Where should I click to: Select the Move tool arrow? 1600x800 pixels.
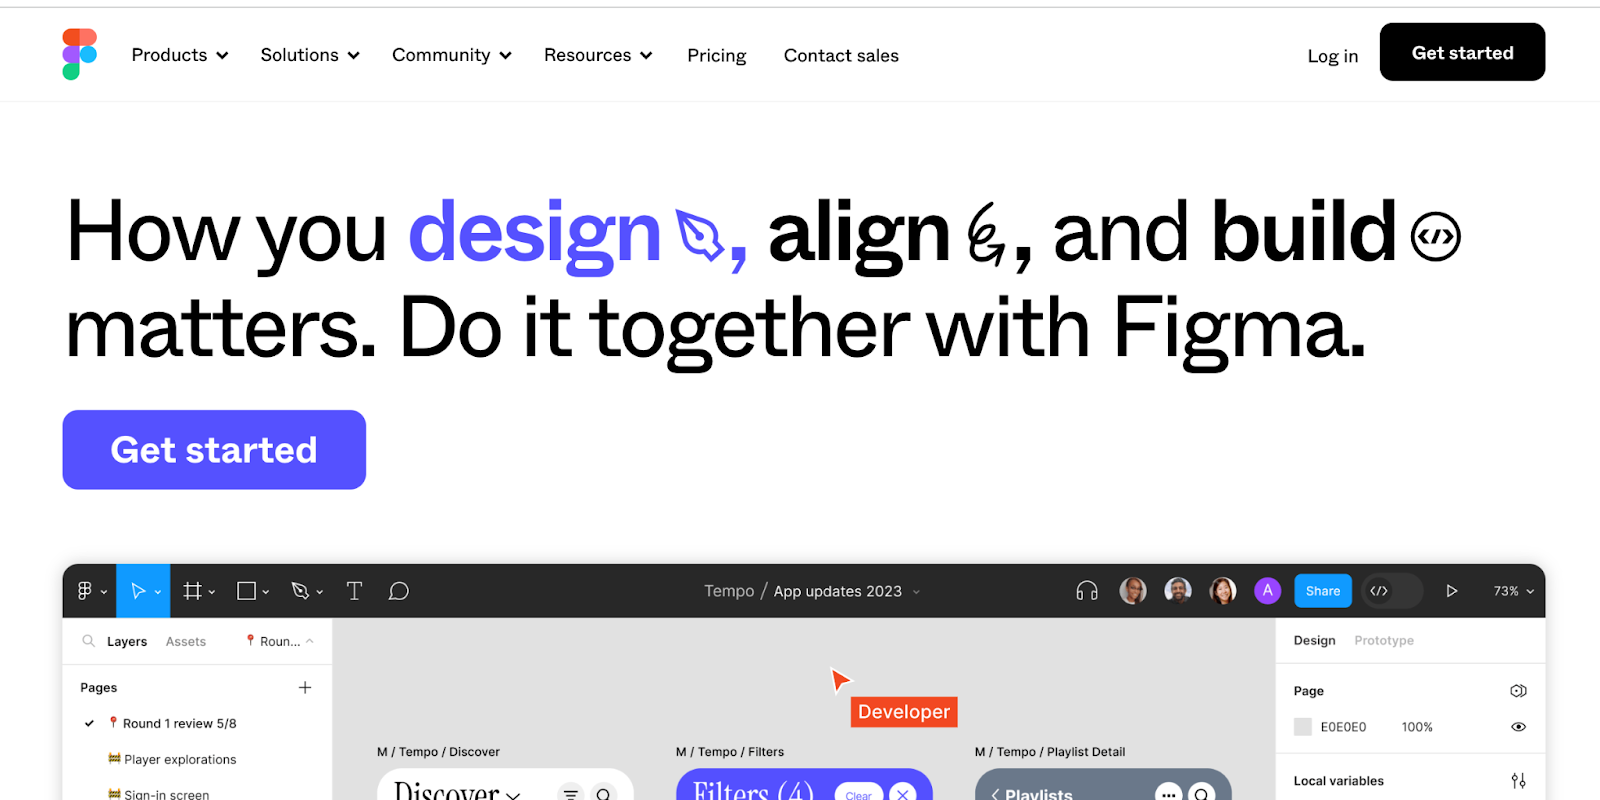coord(138,591)
